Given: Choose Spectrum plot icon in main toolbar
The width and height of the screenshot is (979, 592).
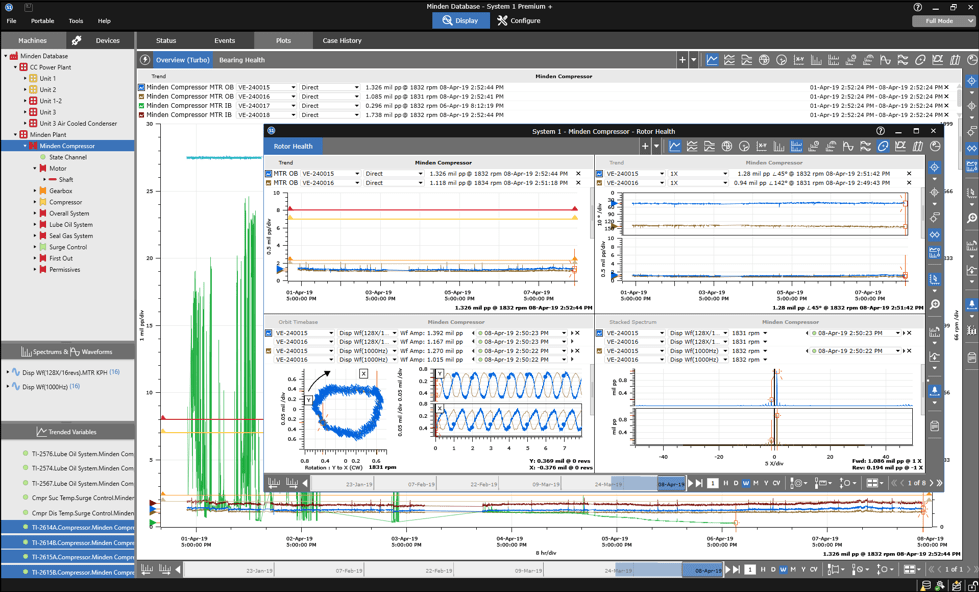Looking at the screenshot, I should [815, 60].
